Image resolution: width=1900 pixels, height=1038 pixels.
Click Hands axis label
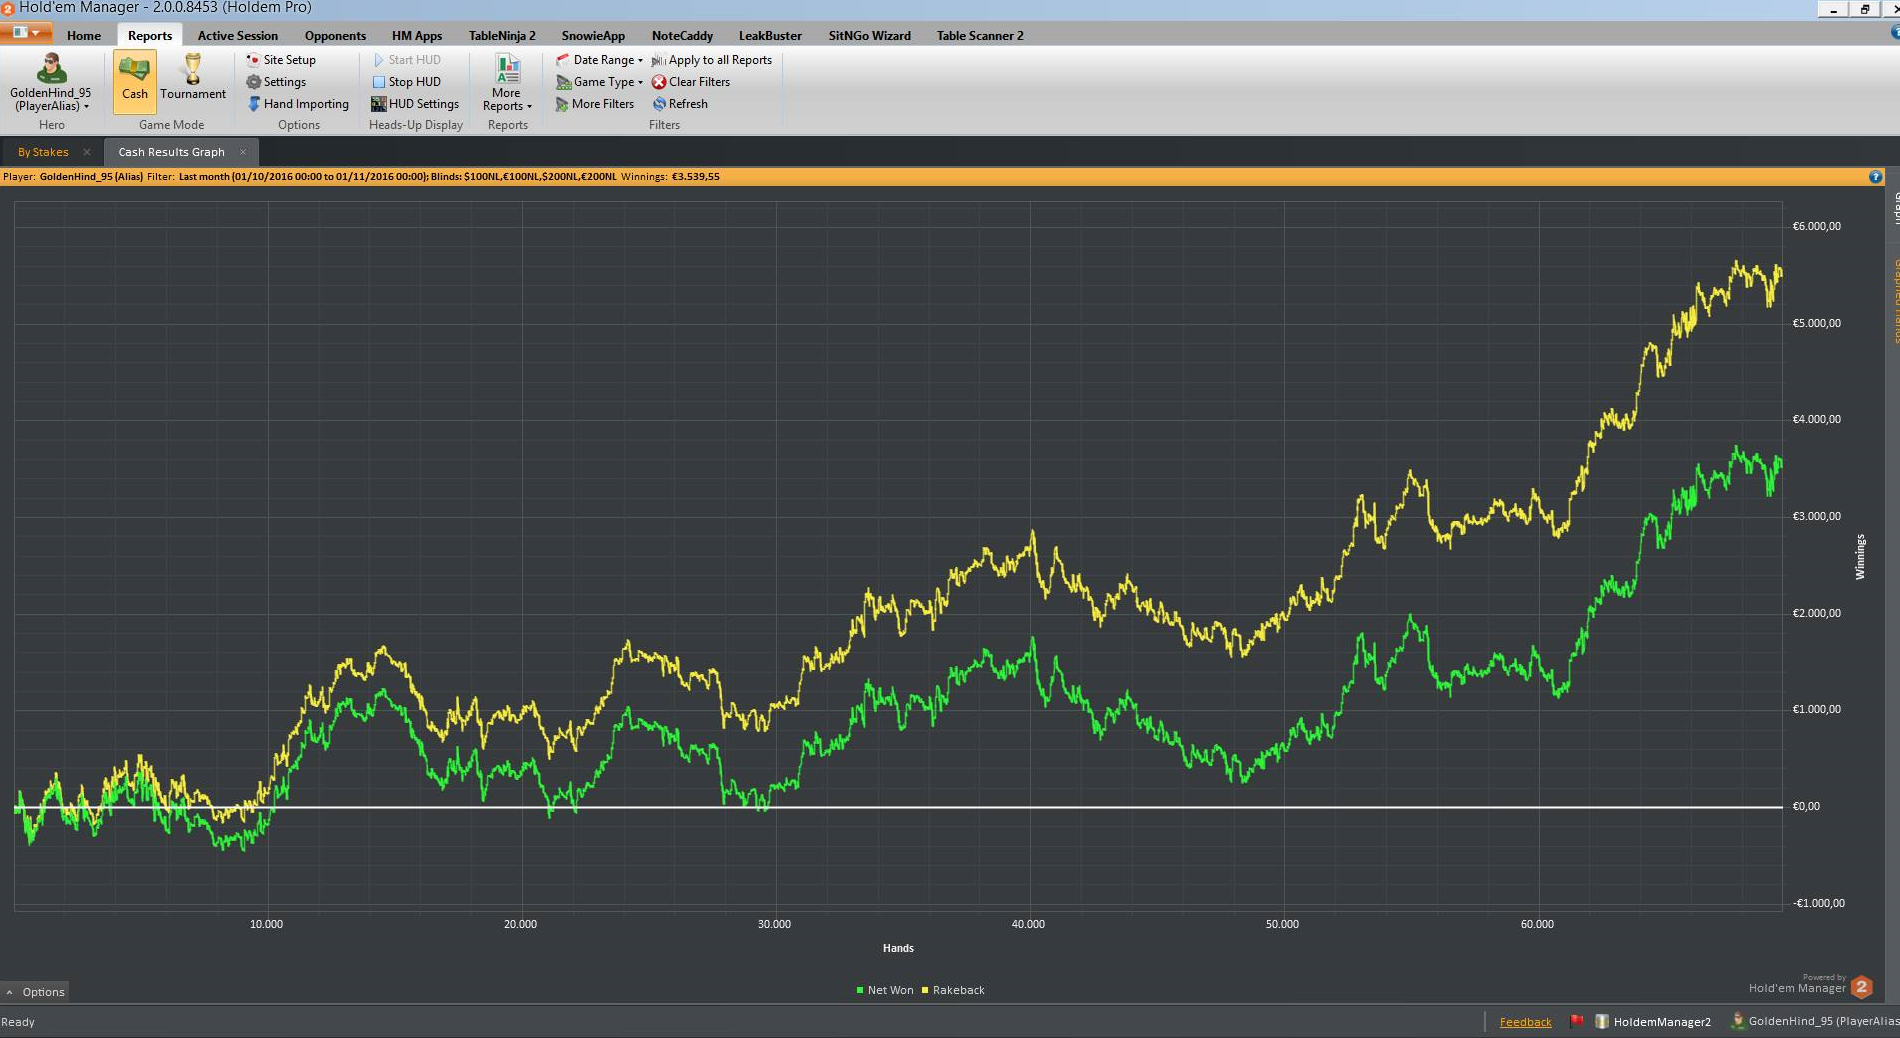pyautogui.click(x=898, y=948)
